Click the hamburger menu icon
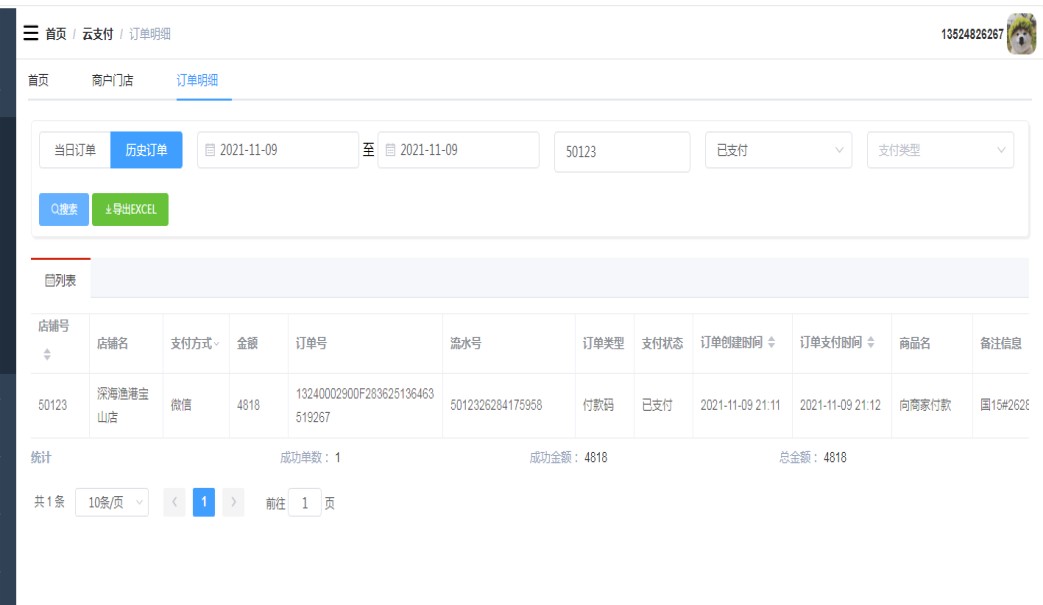The height and width of the screenshot is (605, 1043). pos(31,34)
